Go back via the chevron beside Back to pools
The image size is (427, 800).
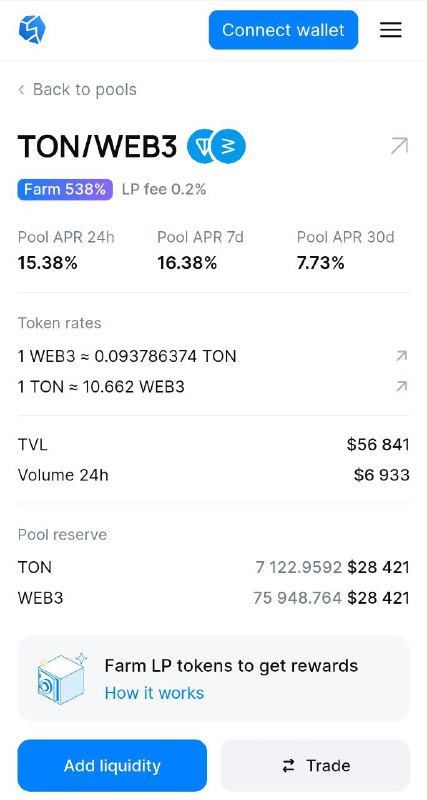tap(21, 90)
